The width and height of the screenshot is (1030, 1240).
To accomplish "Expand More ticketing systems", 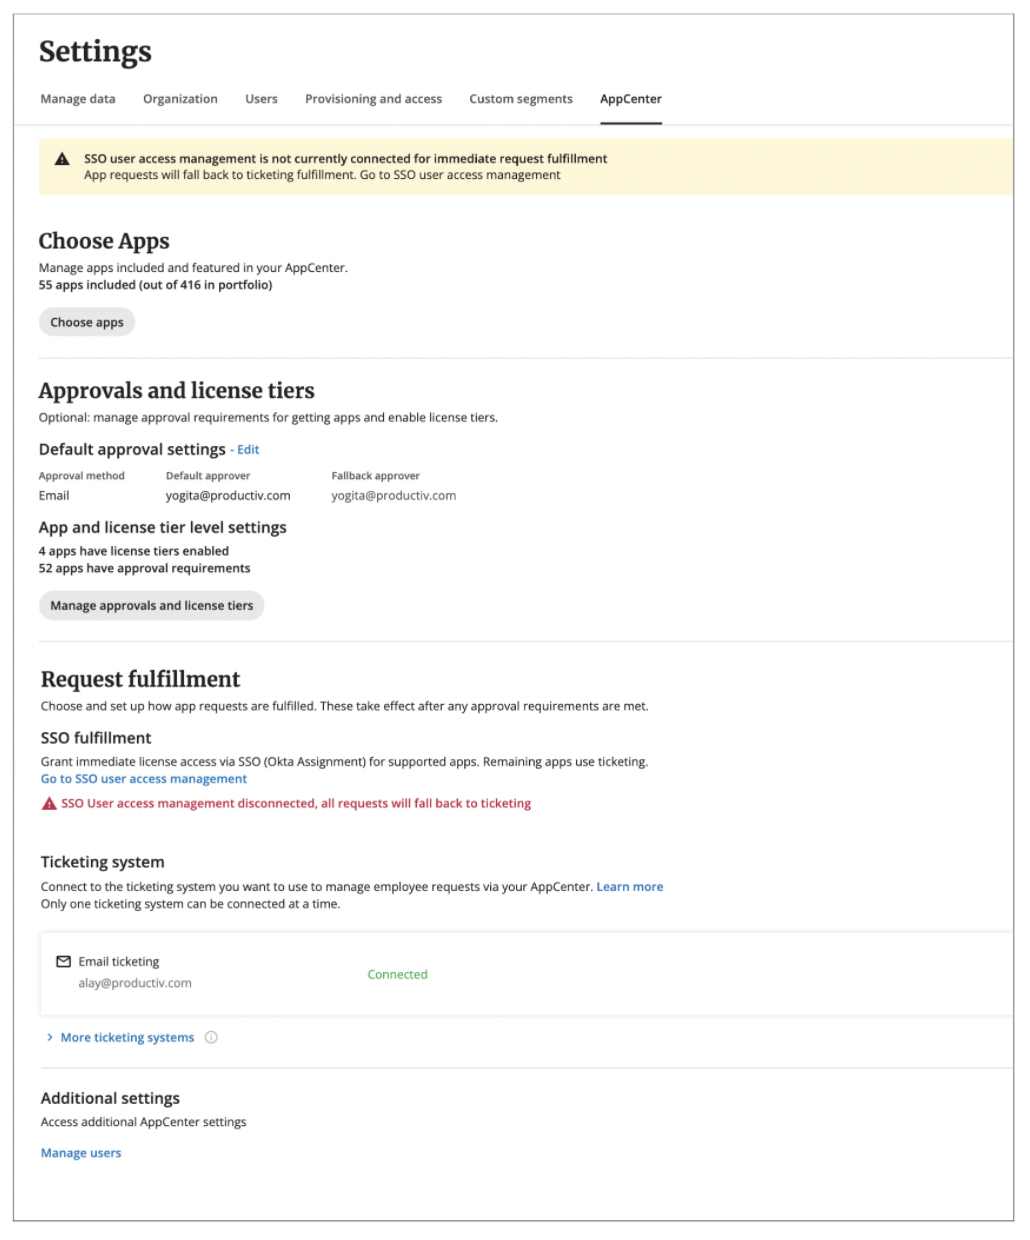I will click(127, 1038).
